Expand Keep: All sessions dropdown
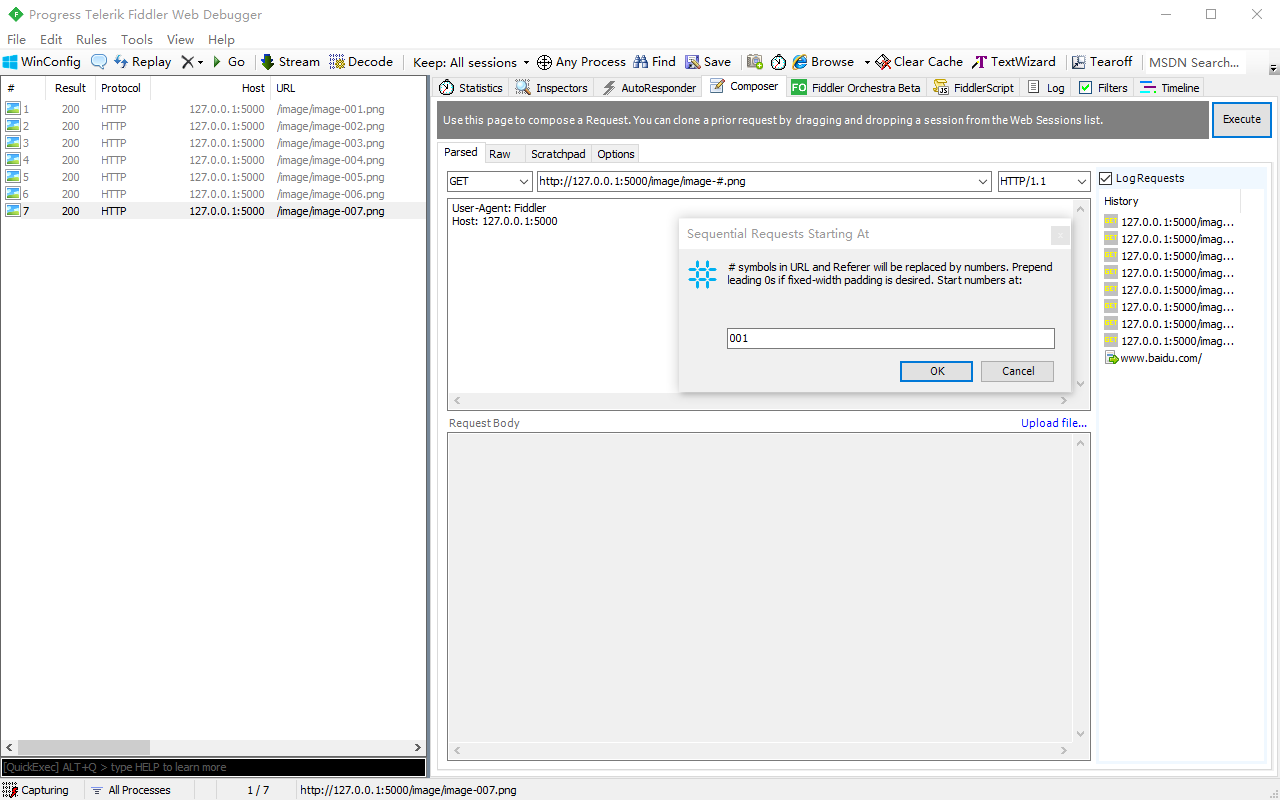This screenshot has width=1280, height=800. 526,62
